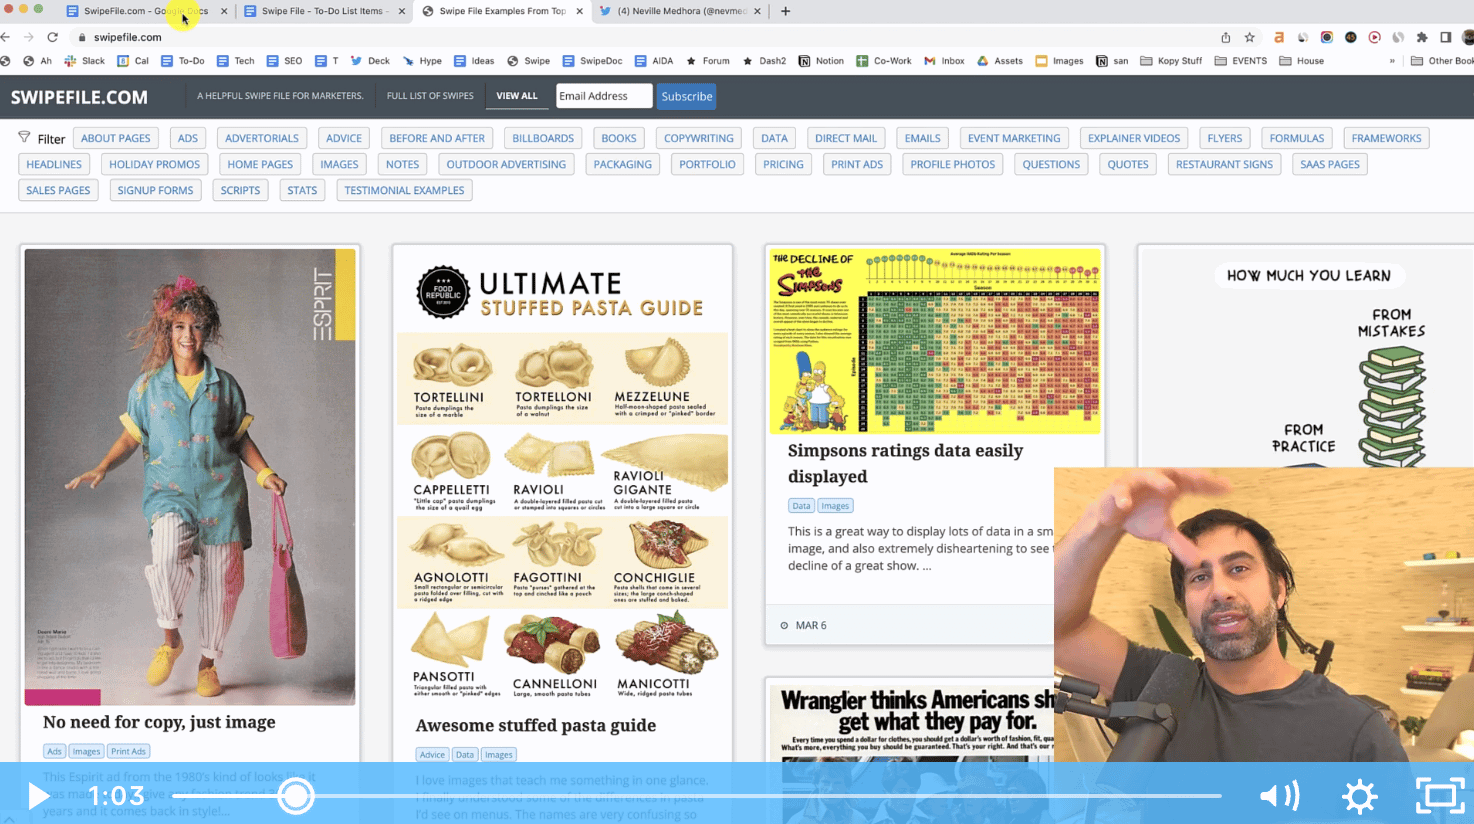Open the Cal bookmark
The height and width of the screenshot is (824, 1474).
tap(133, 61)
